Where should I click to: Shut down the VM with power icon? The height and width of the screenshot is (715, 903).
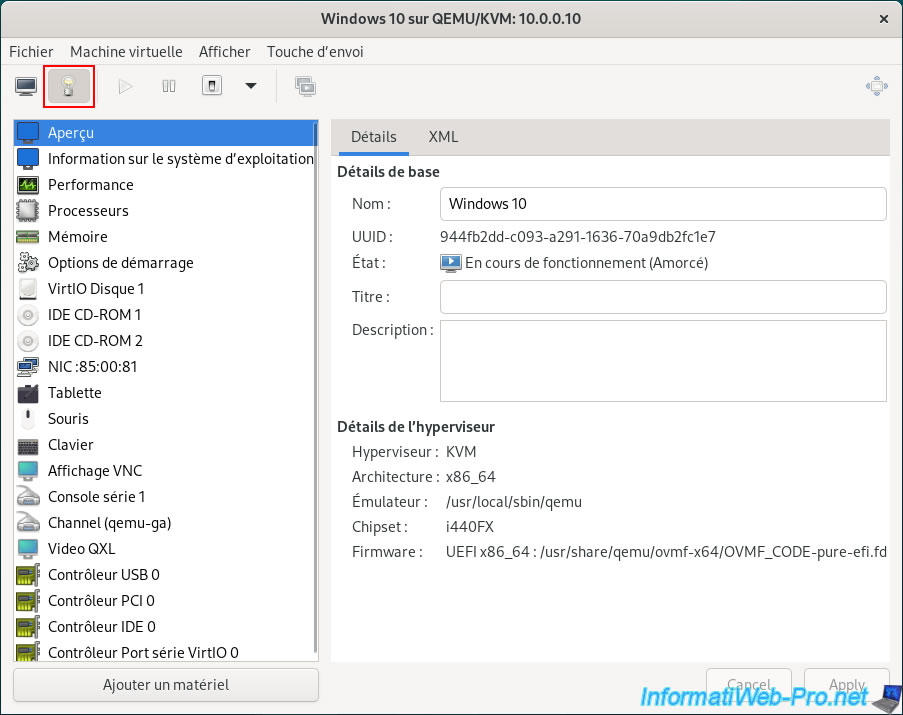click(212, 86)
